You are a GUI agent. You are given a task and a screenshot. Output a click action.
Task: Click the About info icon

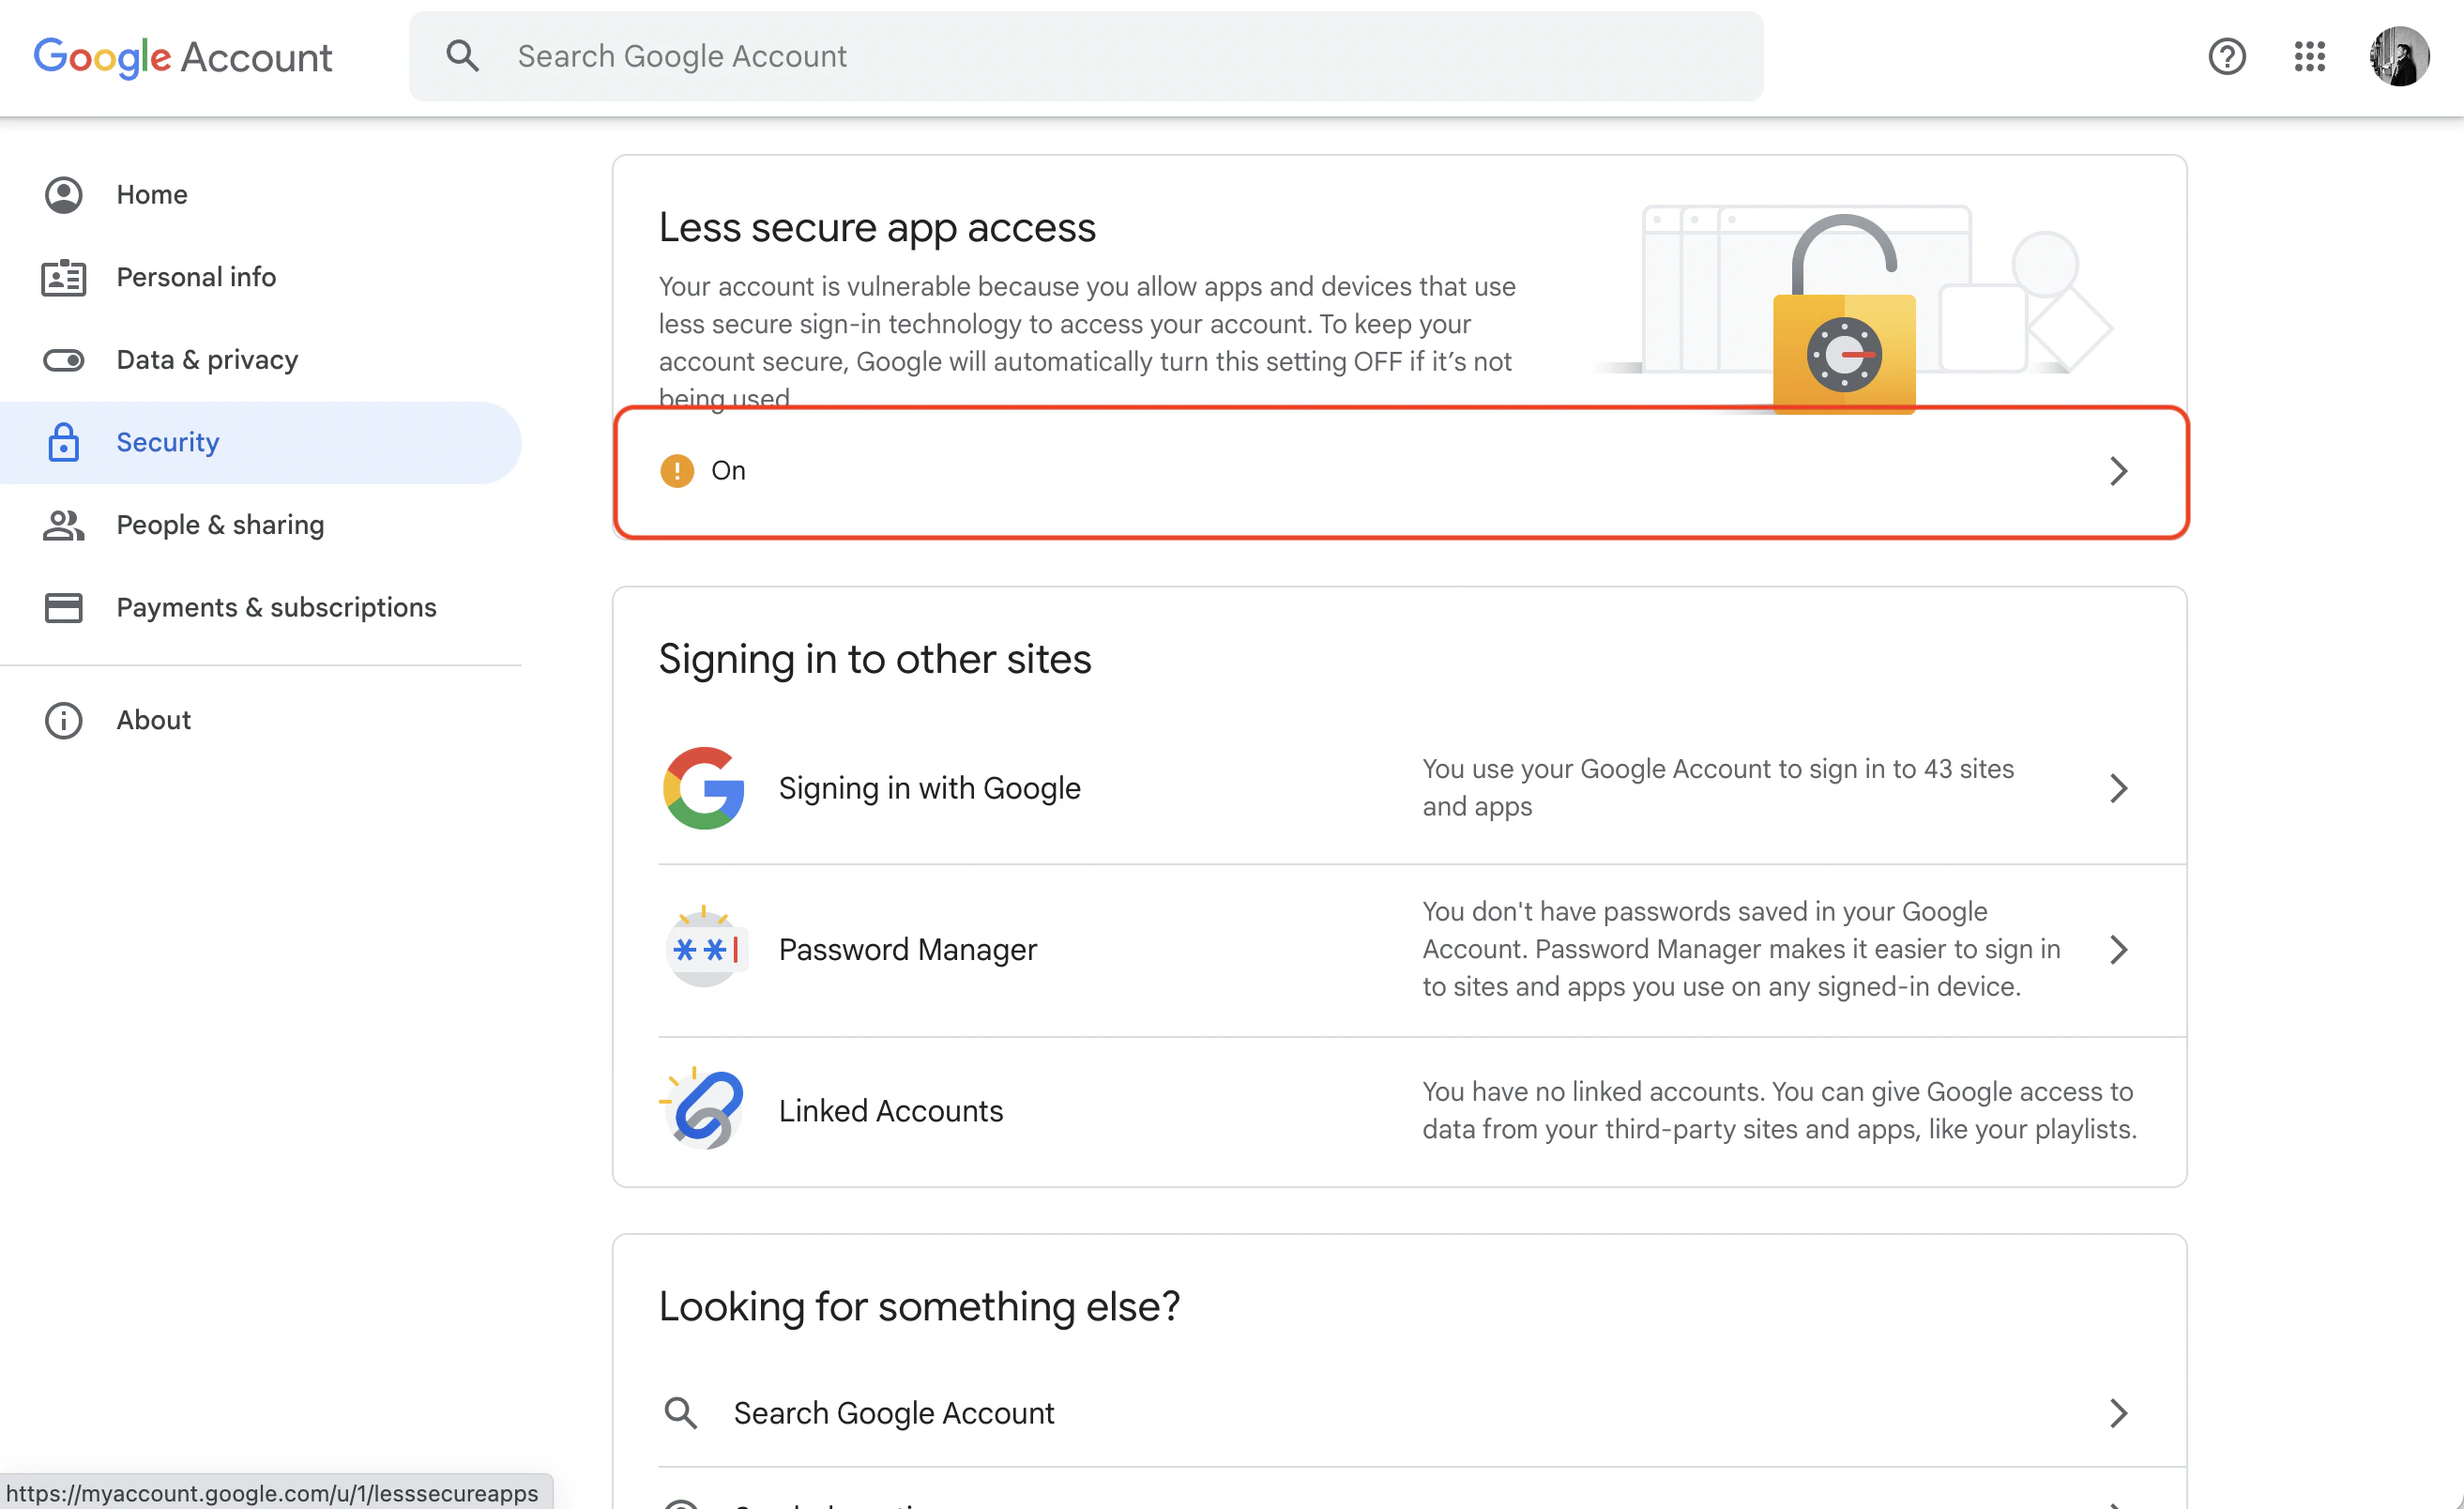64,720
